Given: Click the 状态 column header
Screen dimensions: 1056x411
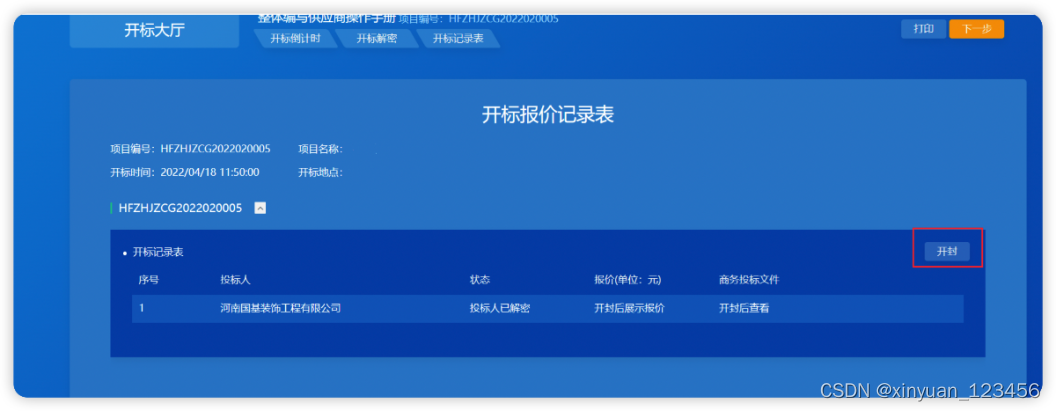Looking at the screenshot, I should point(480,280).
